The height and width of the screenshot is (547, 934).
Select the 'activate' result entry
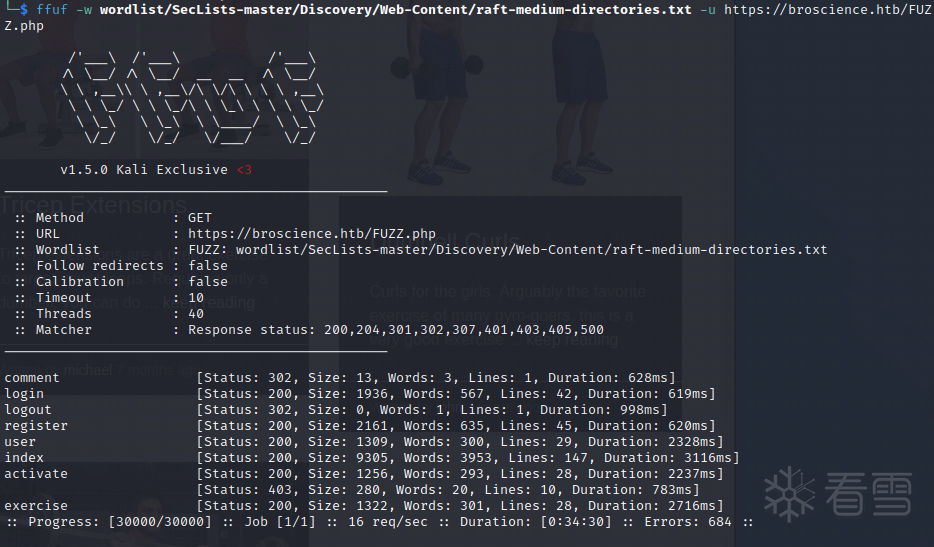point(364,474)
